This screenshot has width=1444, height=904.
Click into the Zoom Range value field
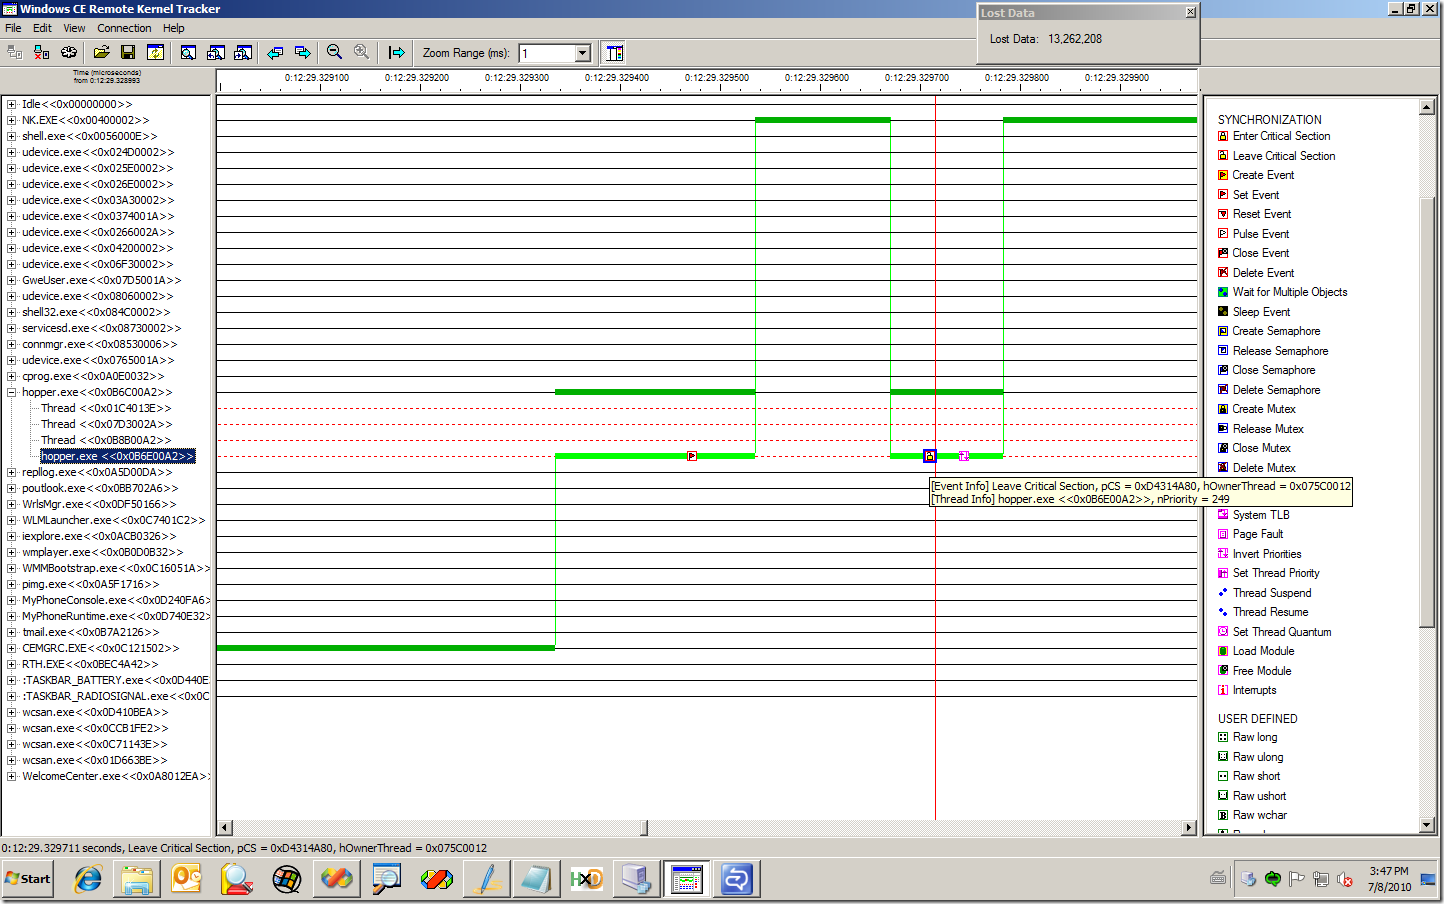[547, 53]
